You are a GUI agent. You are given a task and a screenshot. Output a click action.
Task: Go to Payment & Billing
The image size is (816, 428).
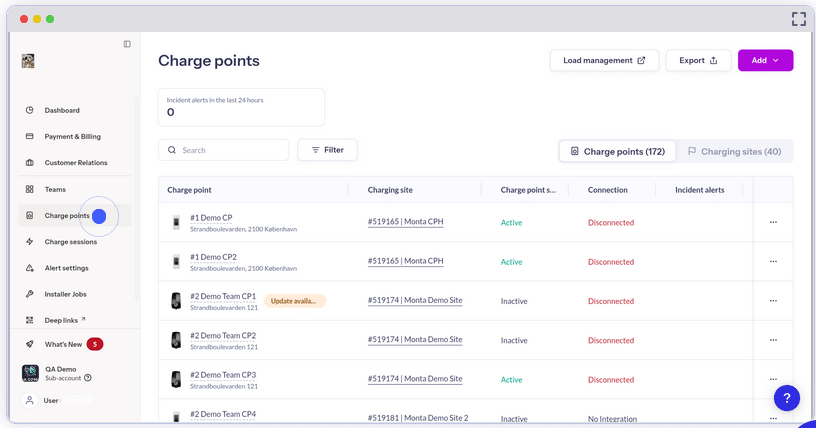tap(72, 136)
